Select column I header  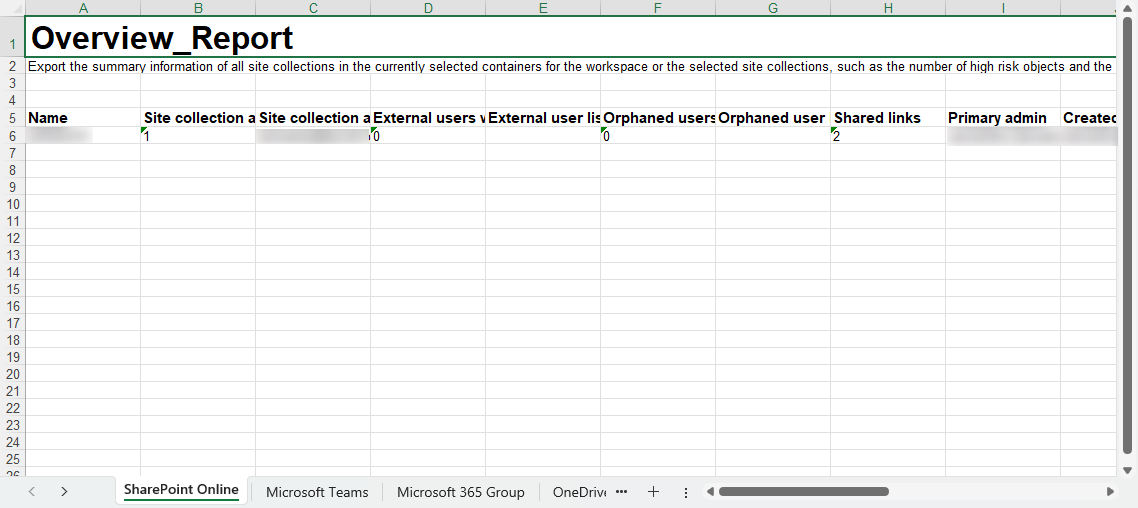[x=1003, y=8]
